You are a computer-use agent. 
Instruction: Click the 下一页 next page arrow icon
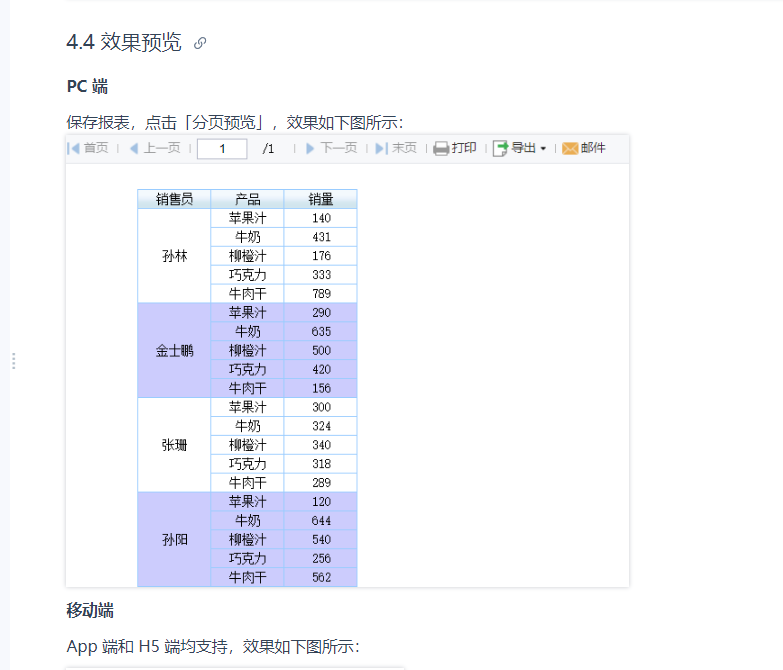(310, 148)
